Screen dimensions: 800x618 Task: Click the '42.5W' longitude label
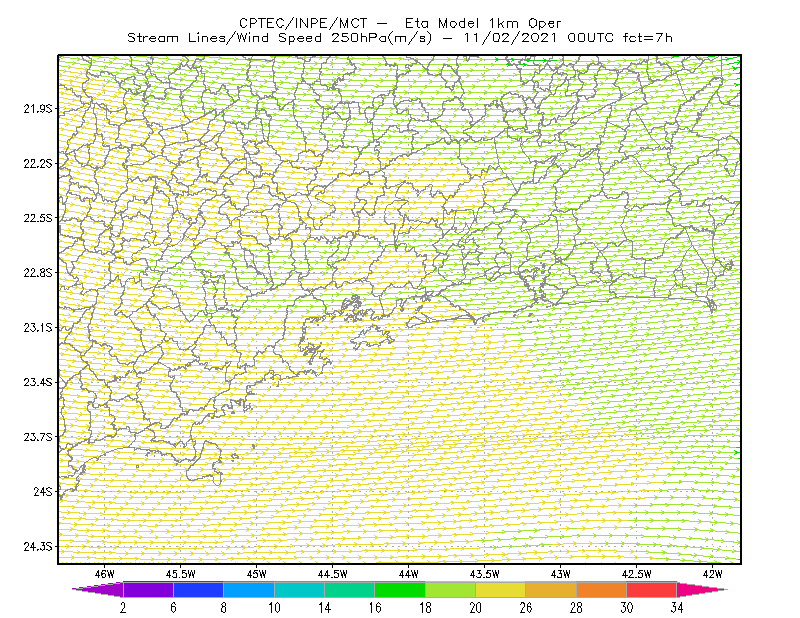(x=637, y=574)
